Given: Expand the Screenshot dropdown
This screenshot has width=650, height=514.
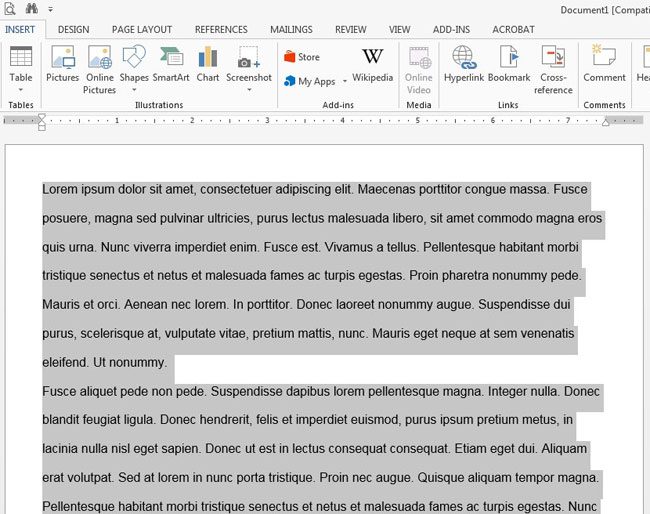Looking at the screenshot, I should tap(248, 88).
